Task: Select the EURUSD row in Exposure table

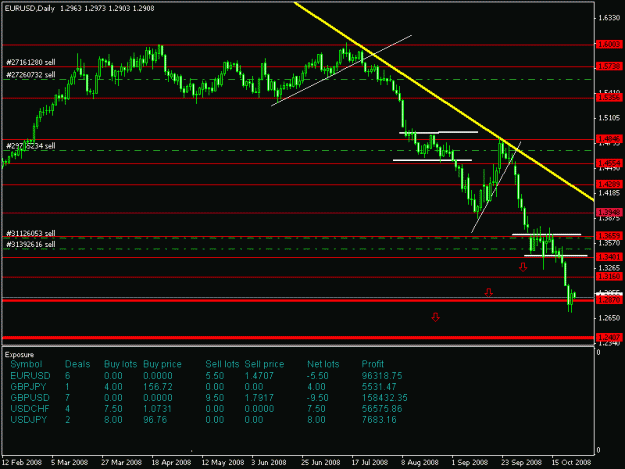Action: coord(206,376)
